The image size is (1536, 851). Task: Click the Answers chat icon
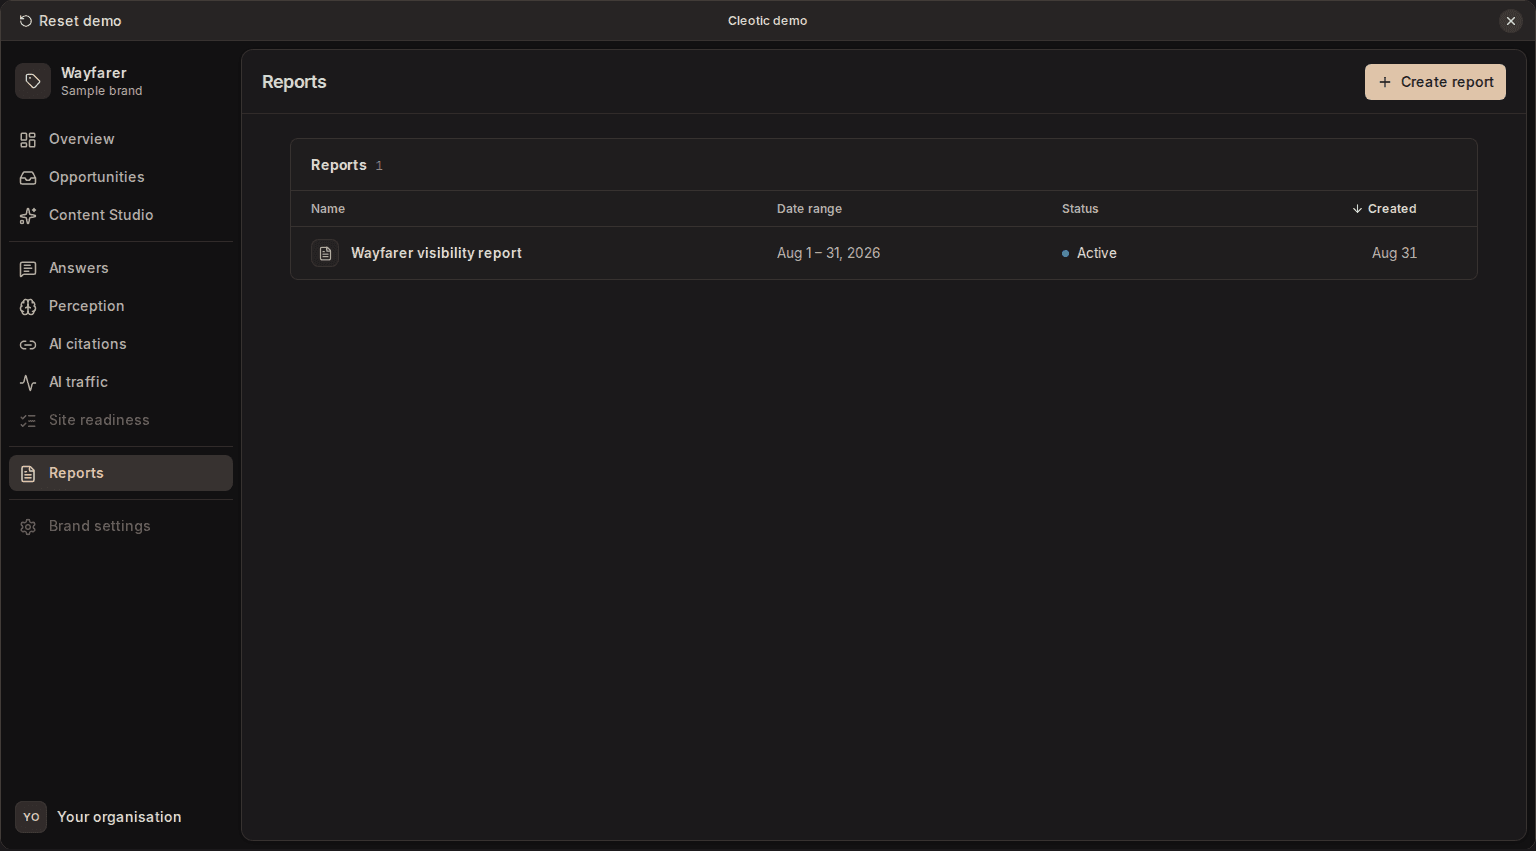tap(28, 269)
